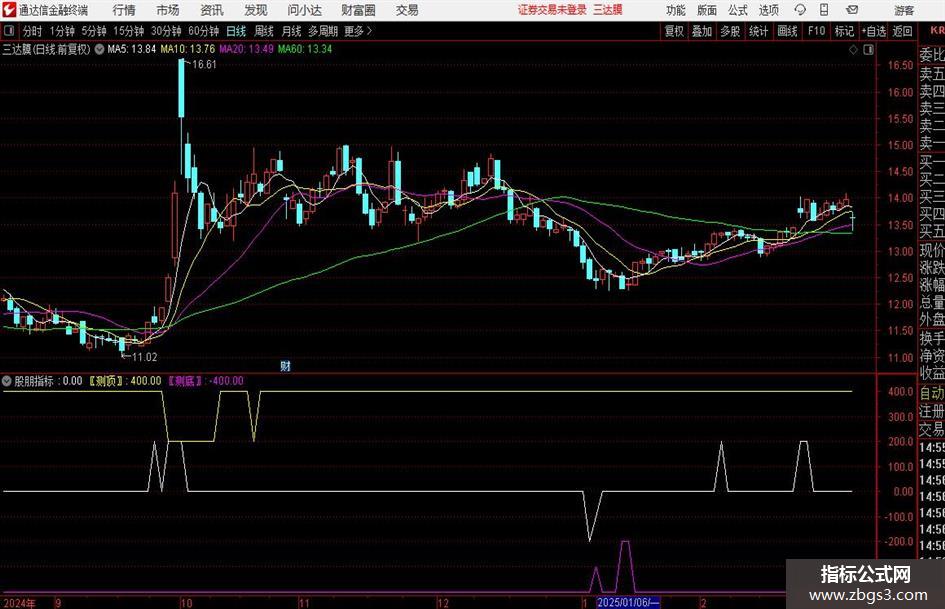Click the 证券交易未登录 login link
Image resolution: width=945 pixels, height=609 pixels.
(x=552, y=10)
